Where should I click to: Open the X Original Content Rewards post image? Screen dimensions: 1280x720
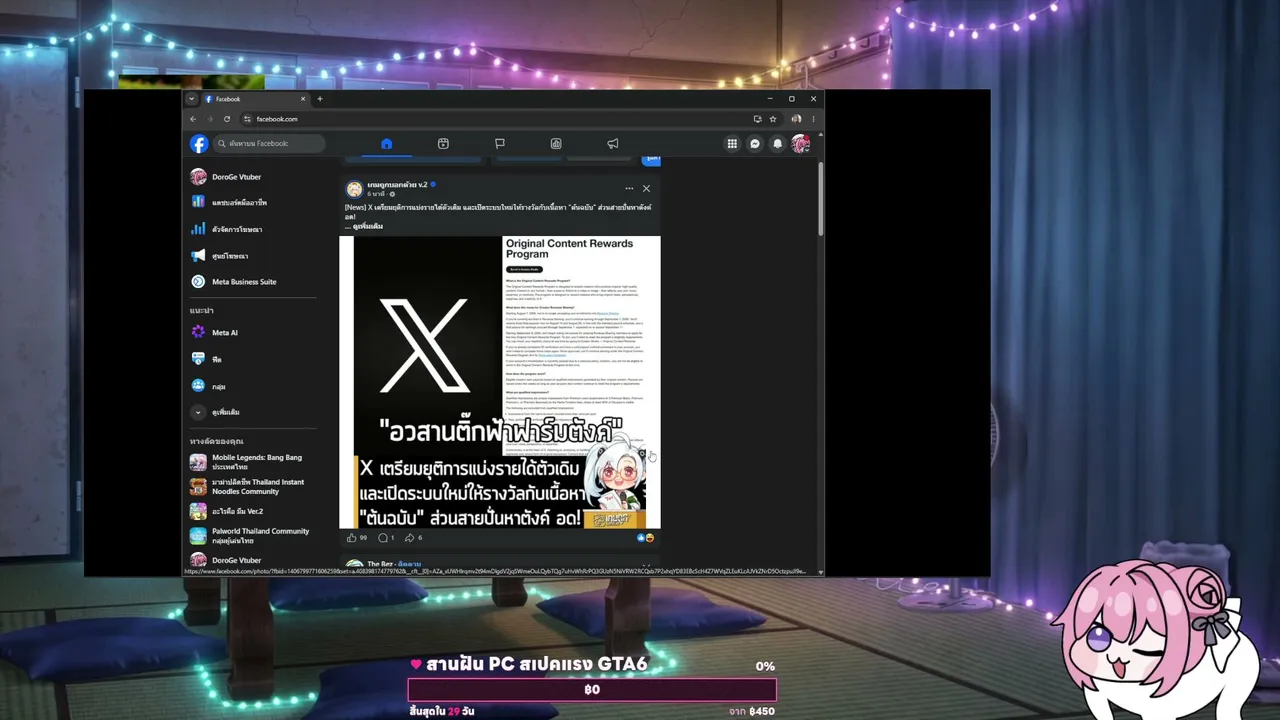pyautogui.click(x=500, y=382)
